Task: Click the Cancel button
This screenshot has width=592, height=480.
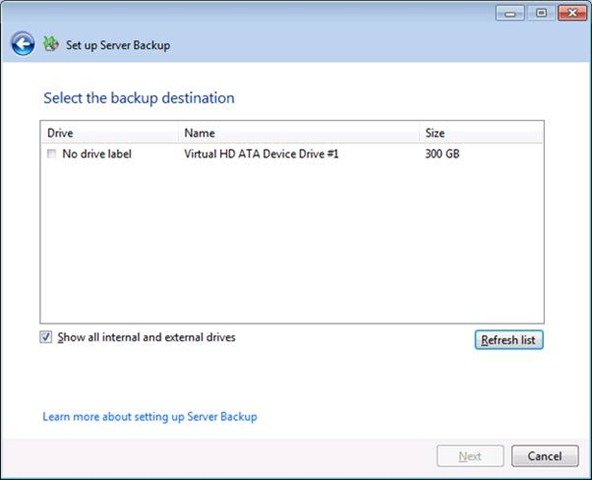Action: (544, 456)
